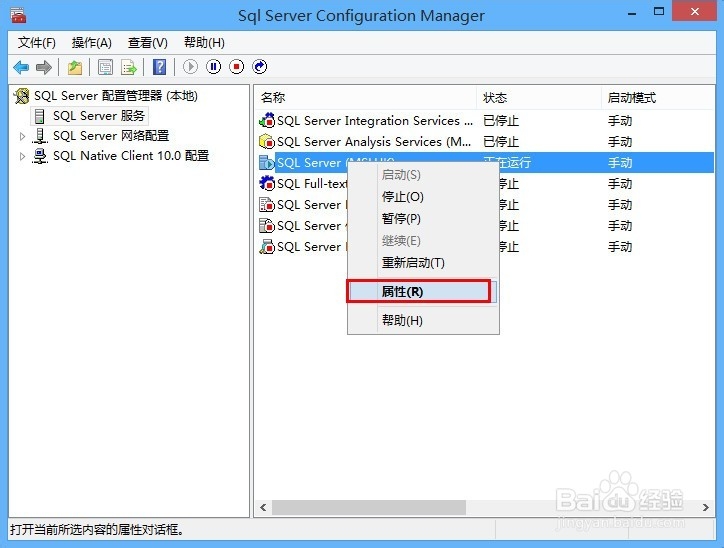Click the grayed 继续(E) context menu entry
This screenshot has height=548, width=724.
coord(423,241)
